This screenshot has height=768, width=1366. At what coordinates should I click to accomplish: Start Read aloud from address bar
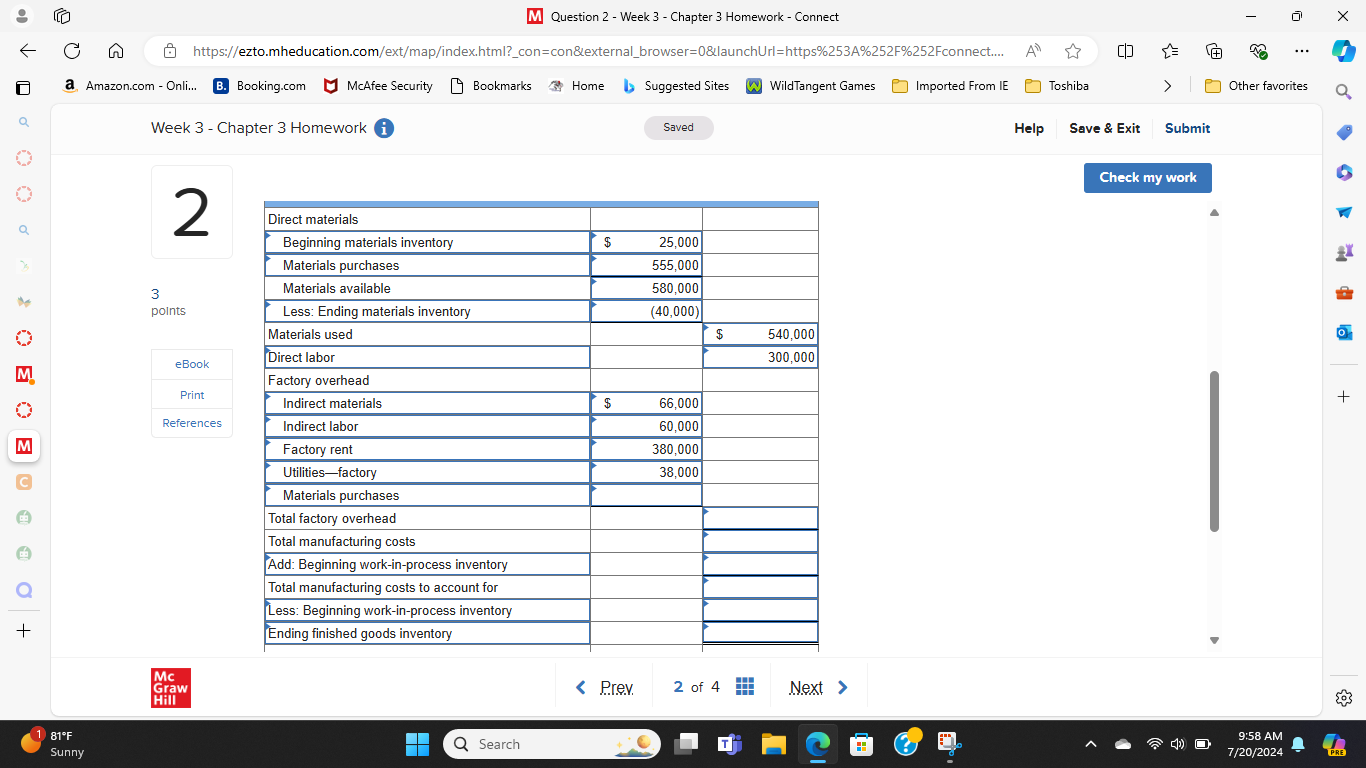coord(1033,51)
